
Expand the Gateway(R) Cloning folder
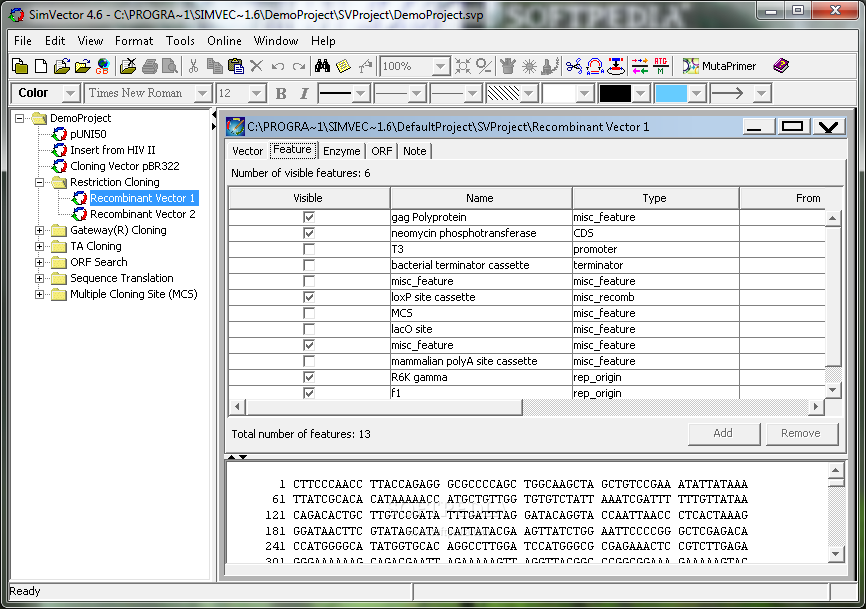coord(40,230)
